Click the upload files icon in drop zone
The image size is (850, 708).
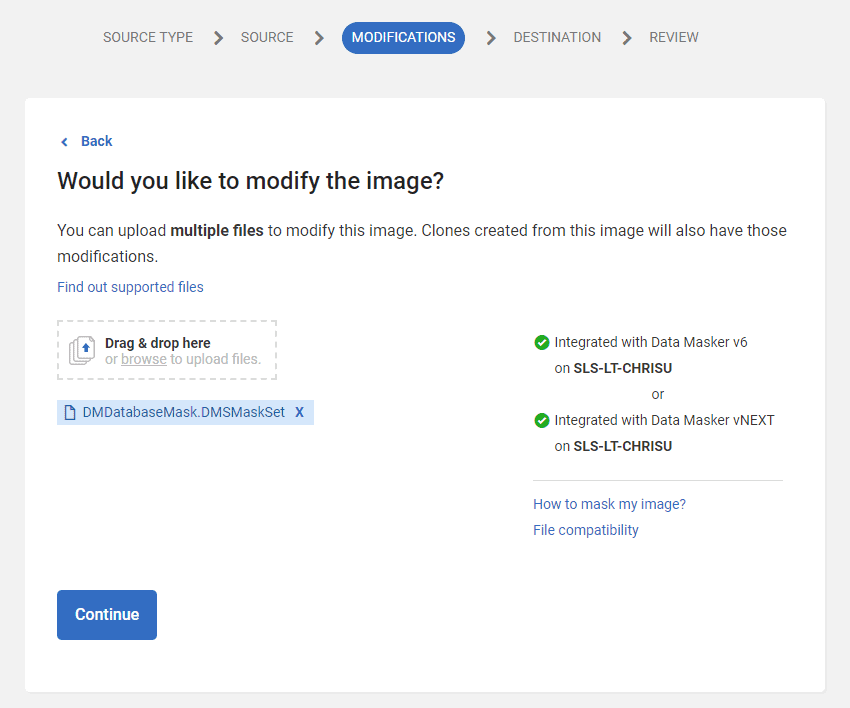83,350
